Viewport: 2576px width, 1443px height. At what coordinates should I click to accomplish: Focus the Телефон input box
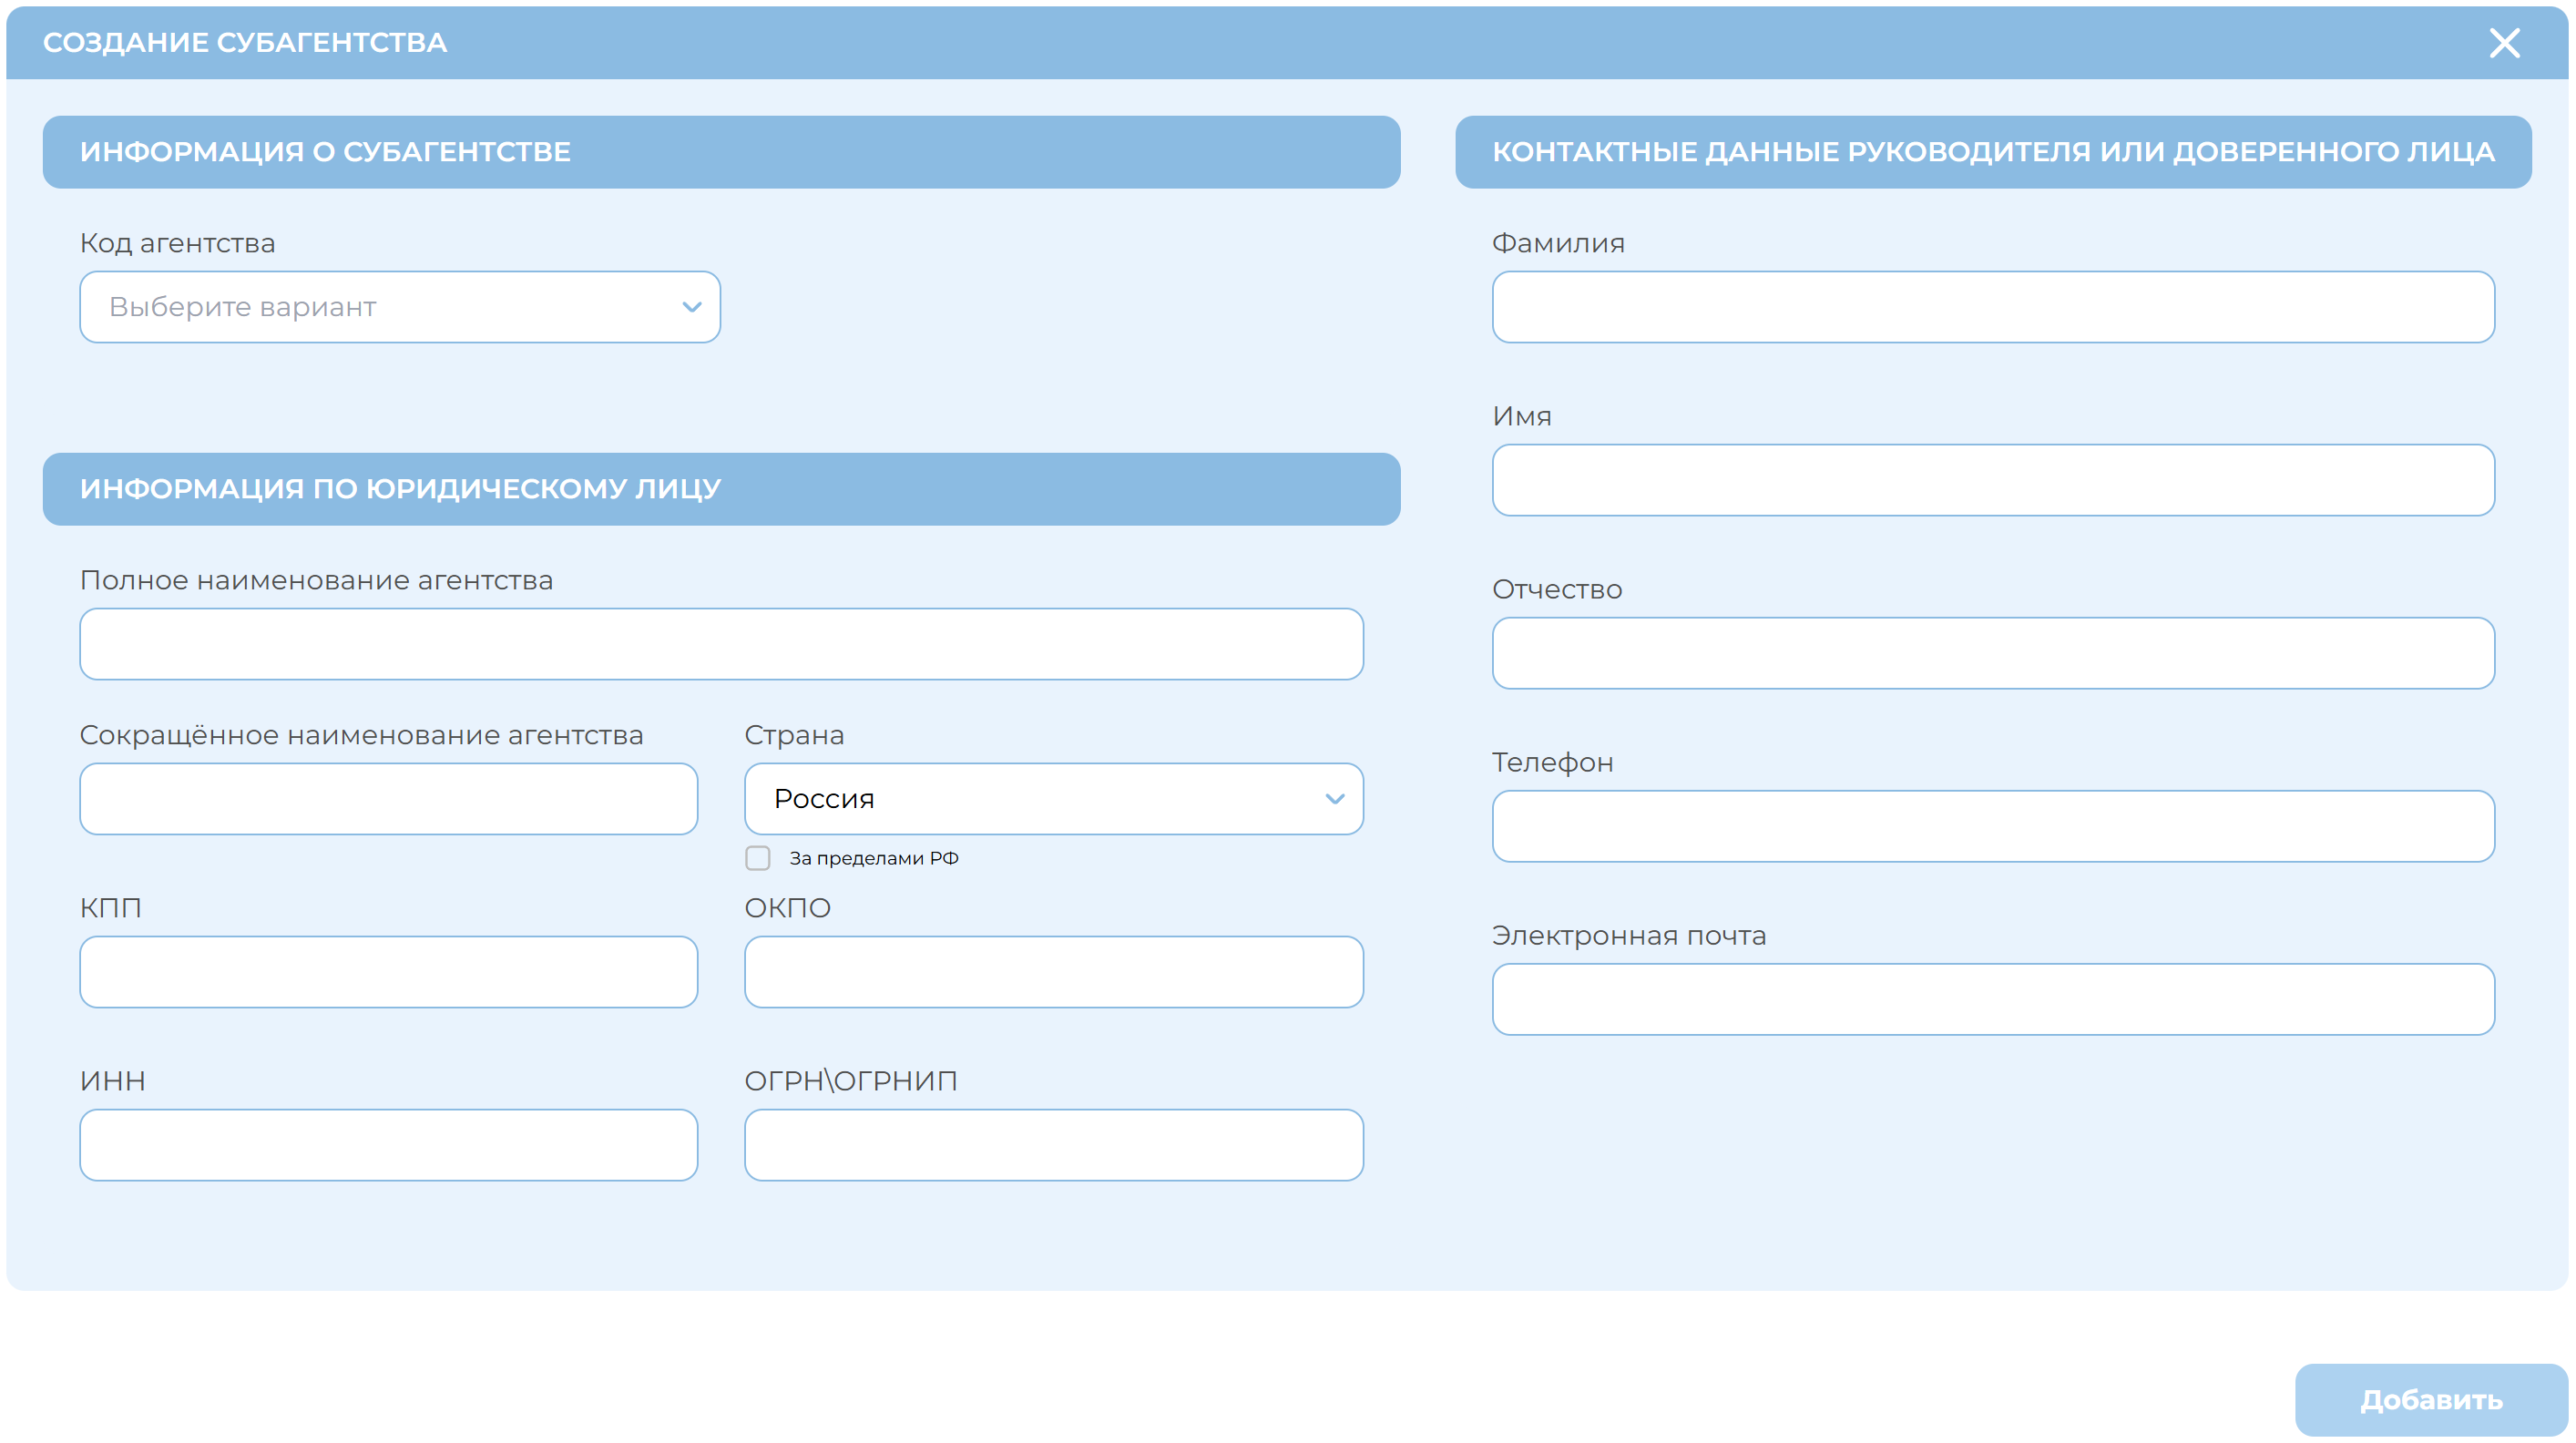pyautogui.click(x=1992, y=826)
